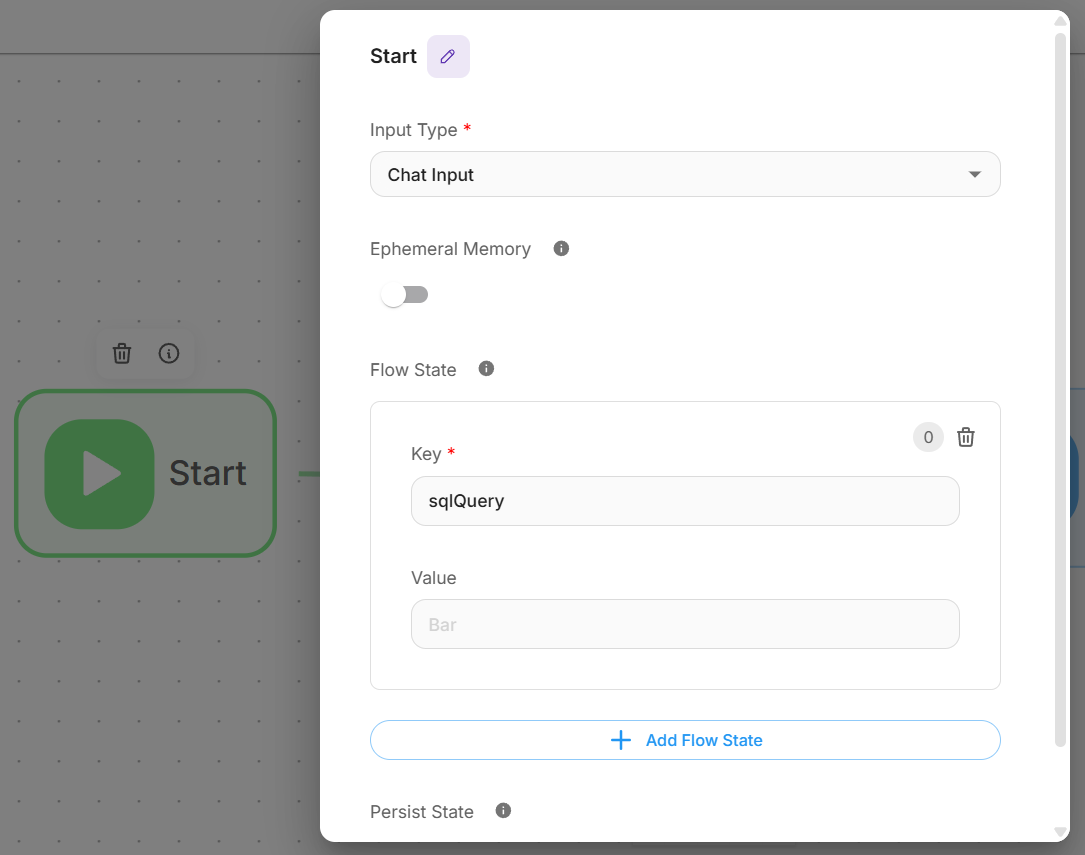This screenshot has width=1085, height=855.
Task: Open the Input Type dropdown
Action: 684,174
